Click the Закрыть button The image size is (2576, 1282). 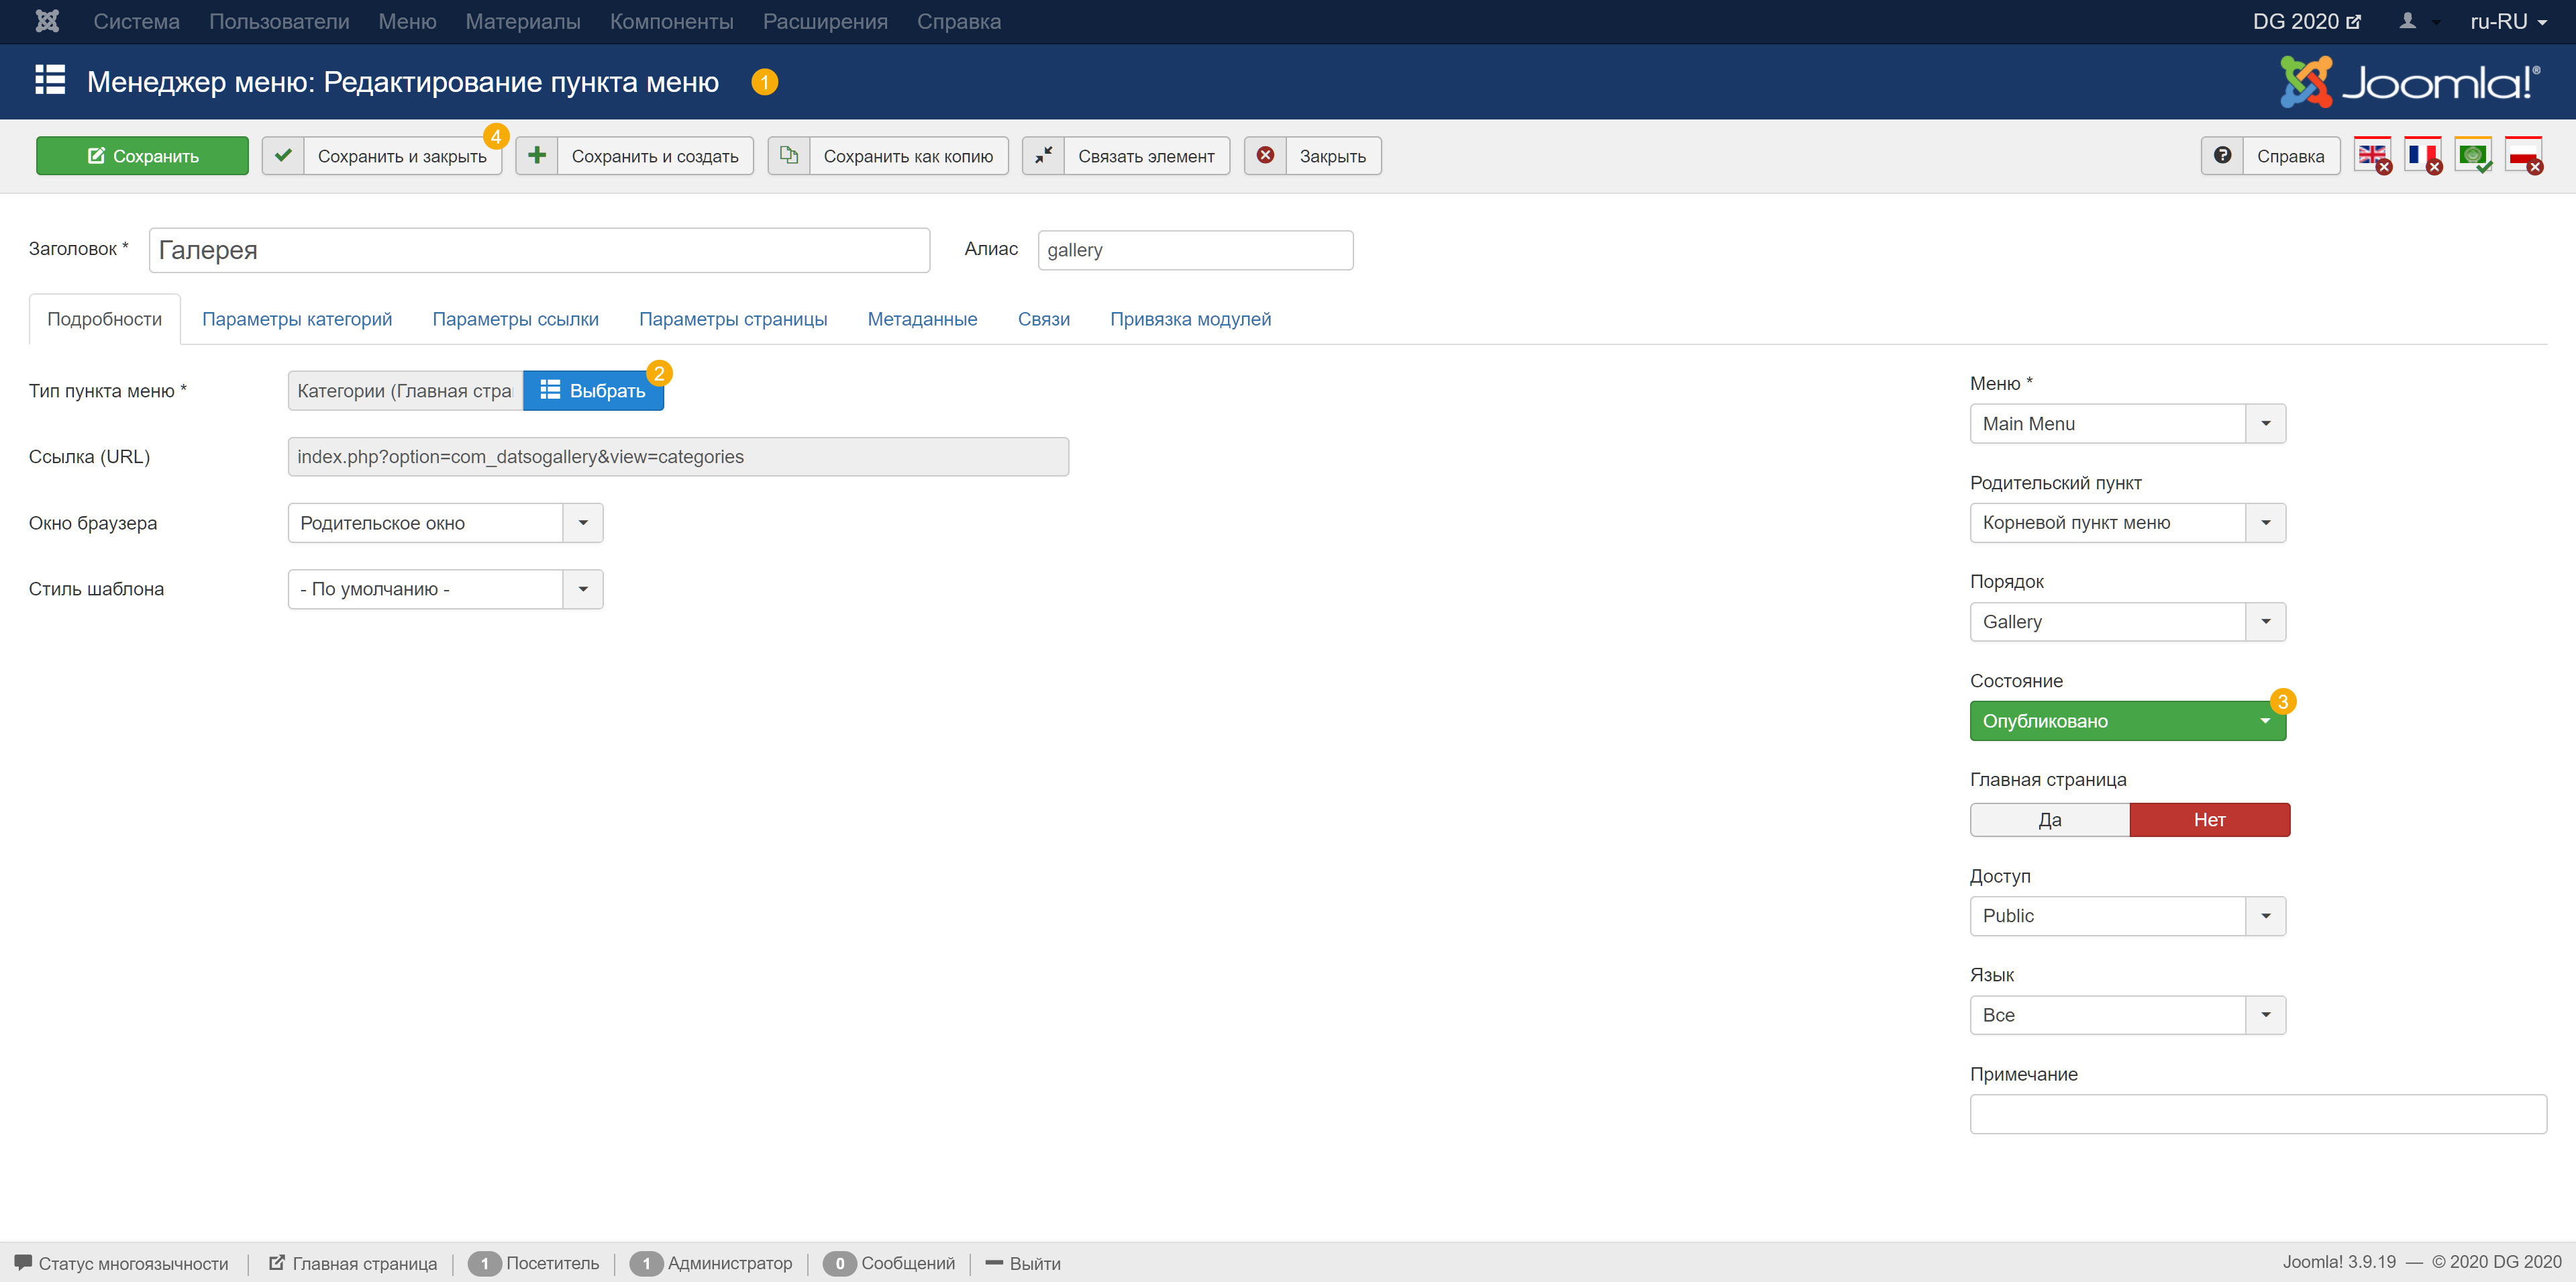point(1313,156)
